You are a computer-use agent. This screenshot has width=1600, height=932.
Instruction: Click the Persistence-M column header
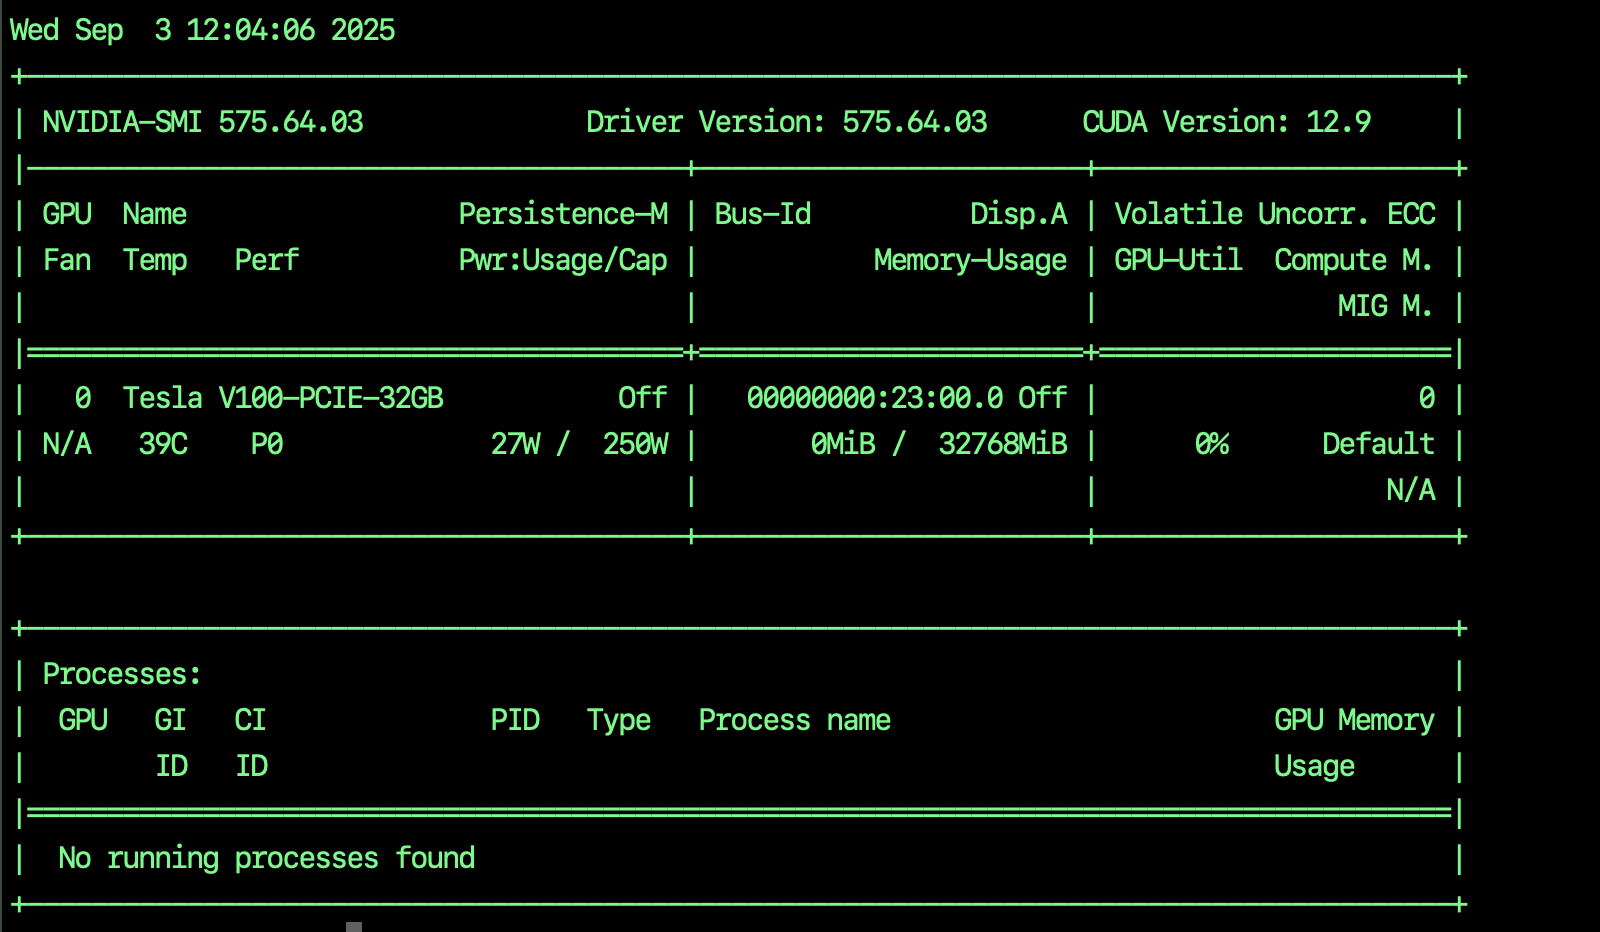[563, 214]
